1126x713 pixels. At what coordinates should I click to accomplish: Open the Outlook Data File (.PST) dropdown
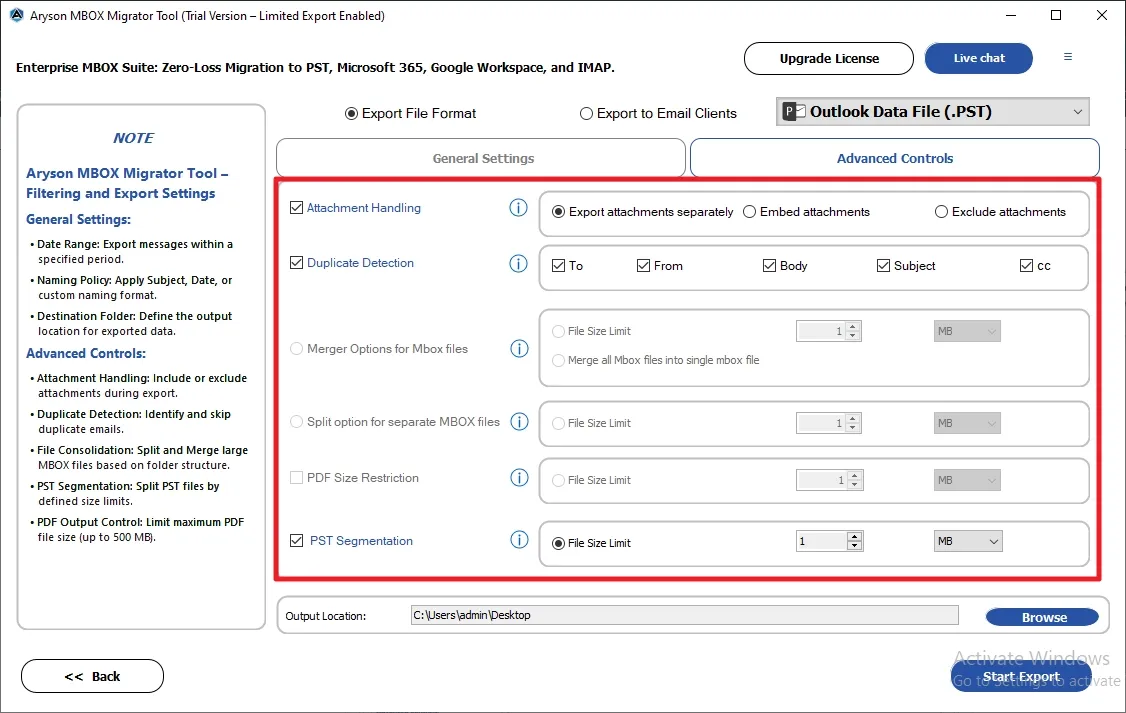coord(932,112)
